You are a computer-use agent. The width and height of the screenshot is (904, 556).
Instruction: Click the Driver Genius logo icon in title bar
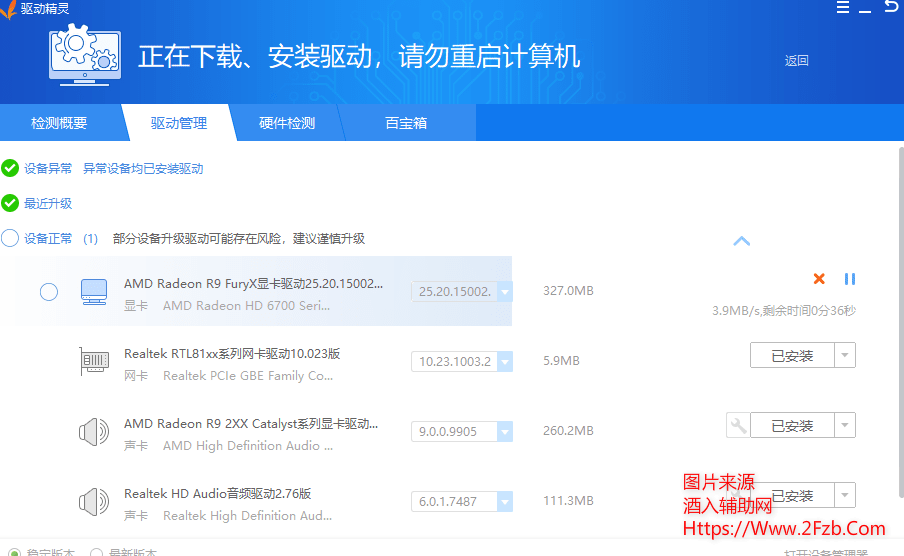click(8, 9)
